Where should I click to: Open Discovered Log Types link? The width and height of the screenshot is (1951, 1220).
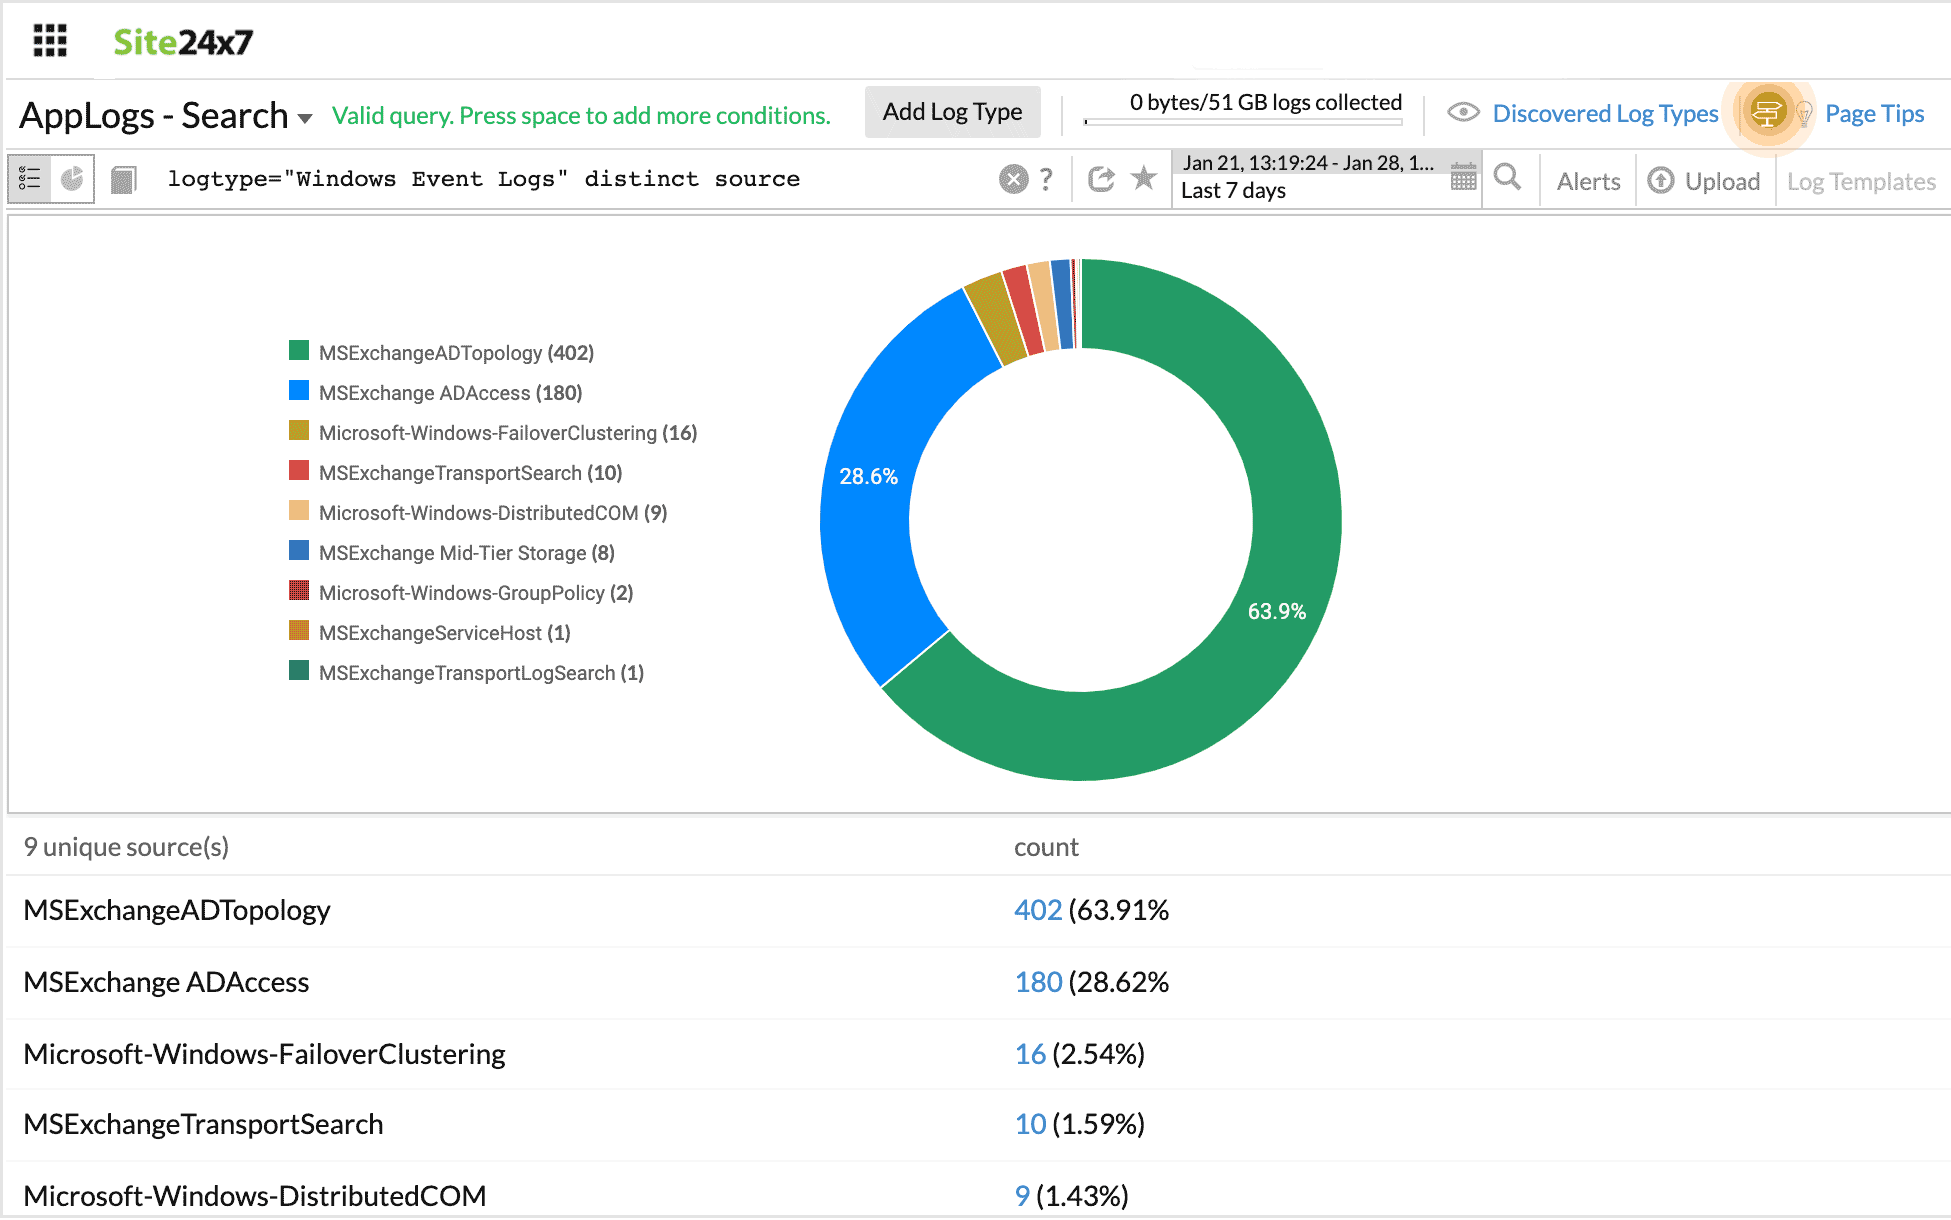click(x=1605, y=113)
